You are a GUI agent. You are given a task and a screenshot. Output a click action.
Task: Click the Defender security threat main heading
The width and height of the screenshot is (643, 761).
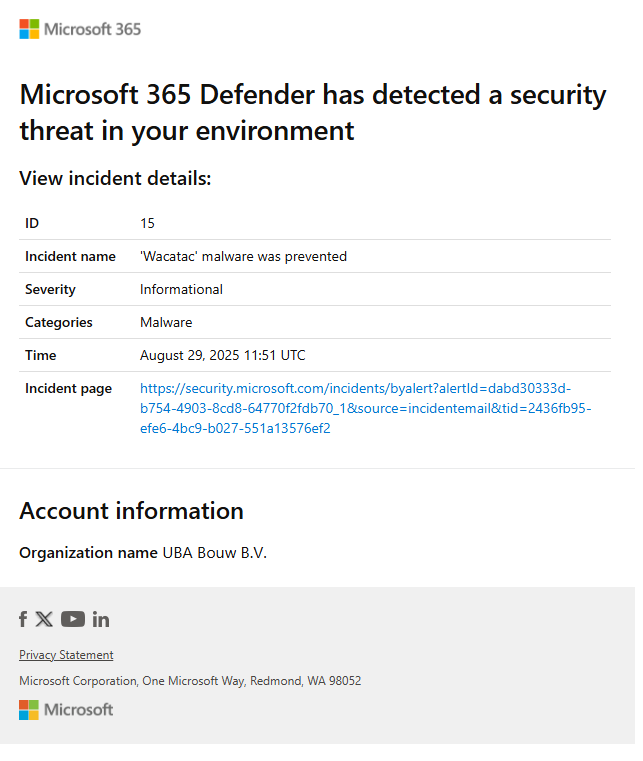[313, 113]
